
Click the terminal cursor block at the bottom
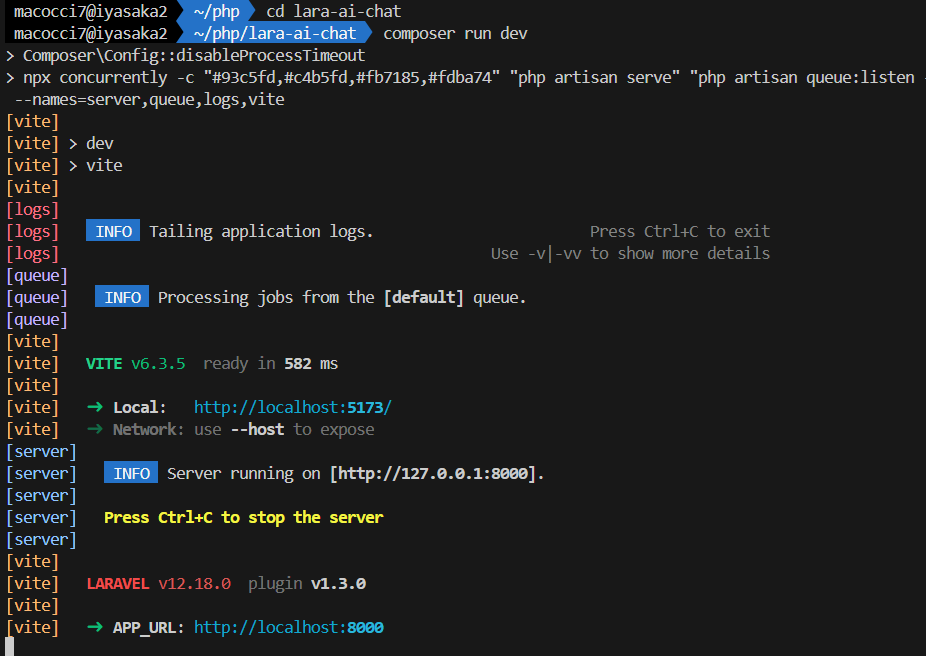click(10, 647)
